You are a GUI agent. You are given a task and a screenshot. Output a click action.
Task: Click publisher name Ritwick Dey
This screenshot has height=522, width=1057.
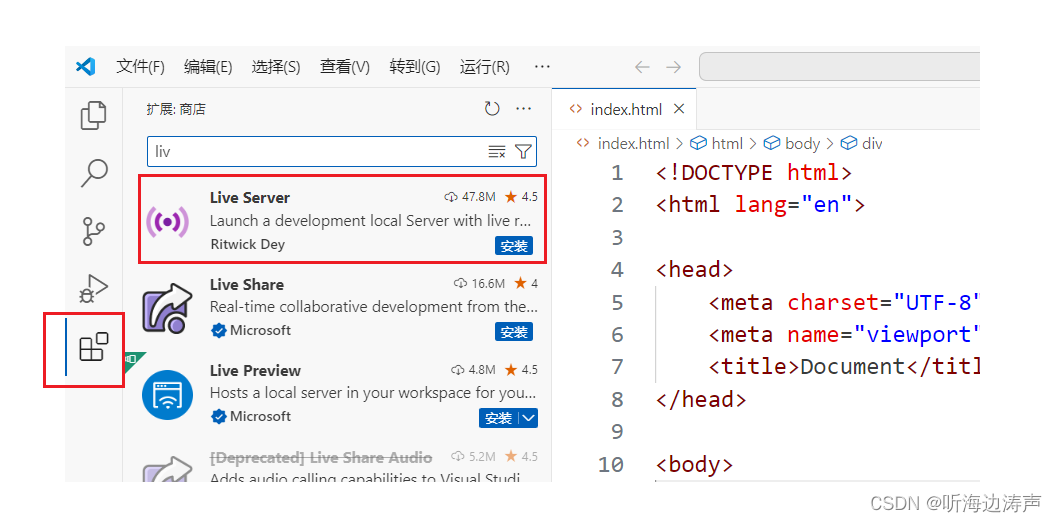(247, 244)
